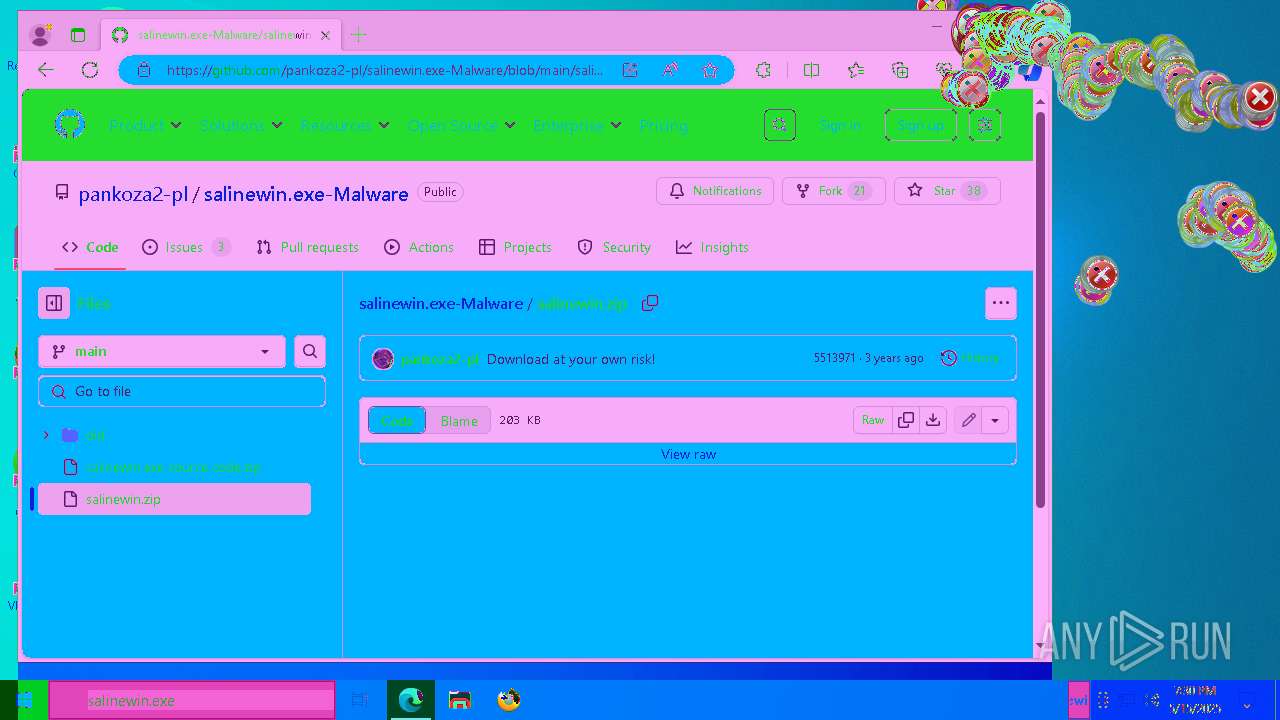Edit this file pencil icon
The width and height of the screenshot is (1280, 720).
968,421
